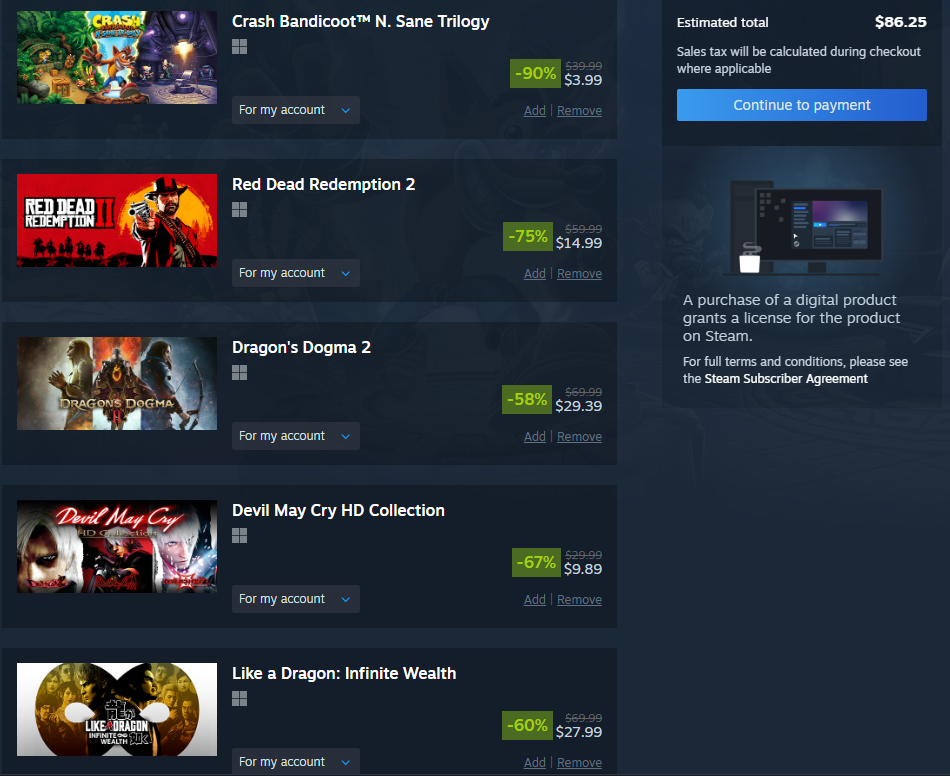Open the Devil May Cry HD Collection thumbnail
The image size is (950, 776).
pyautogui.click(x=117, y=546)
